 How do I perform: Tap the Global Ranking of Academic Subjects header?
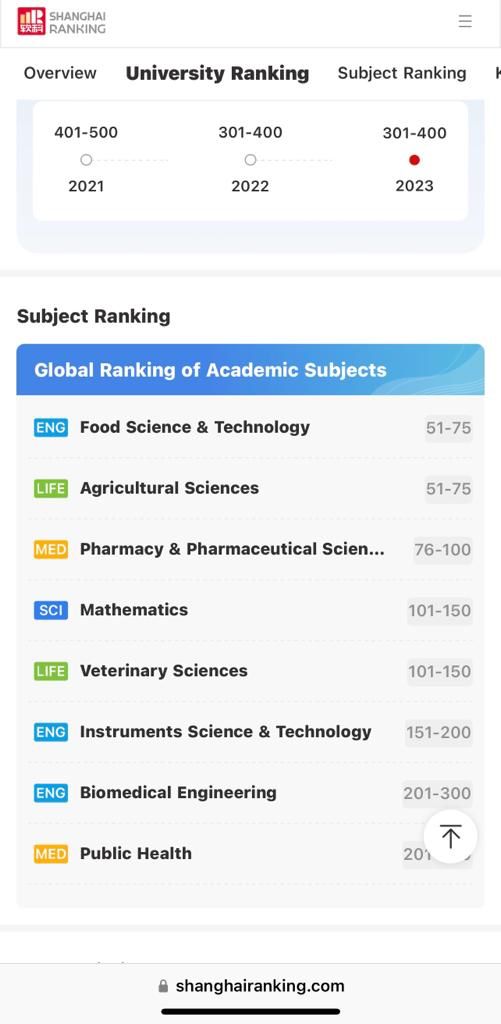tap(250, 370)
